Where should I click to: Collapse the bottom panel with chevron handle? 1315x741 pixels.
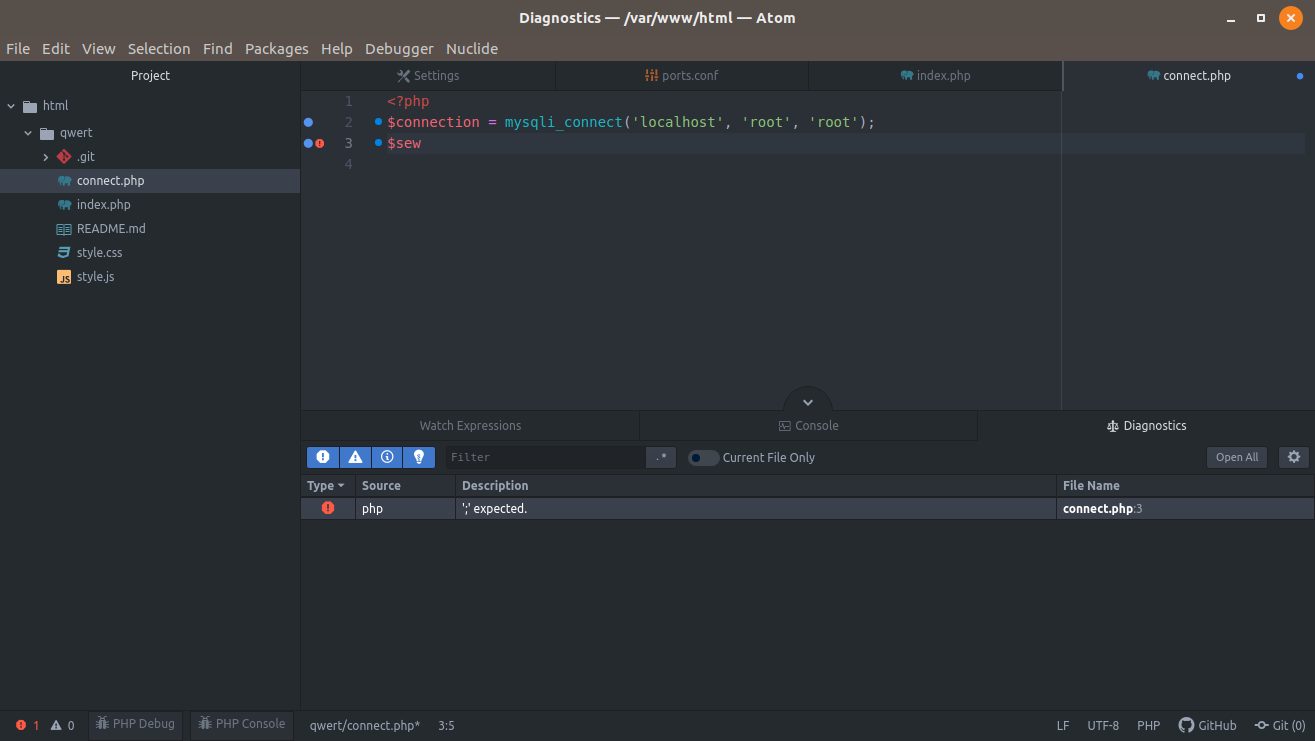click(x=808, y=401)
